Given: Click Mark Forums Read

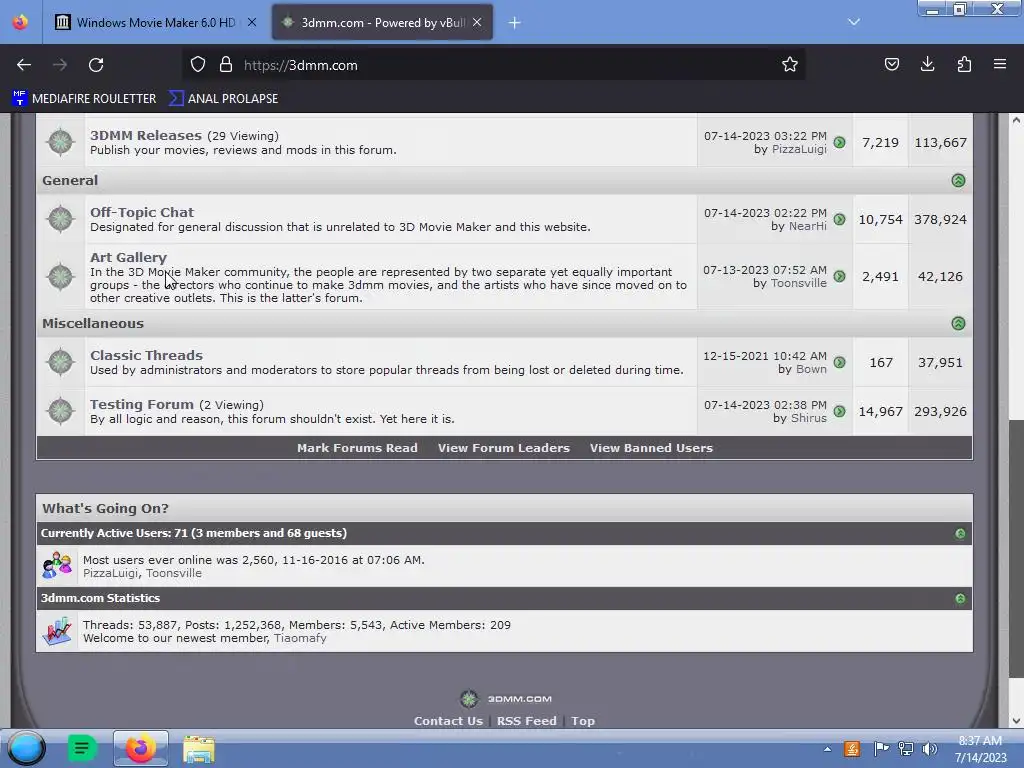Looking at the screenshot, I should pos(357,448).
